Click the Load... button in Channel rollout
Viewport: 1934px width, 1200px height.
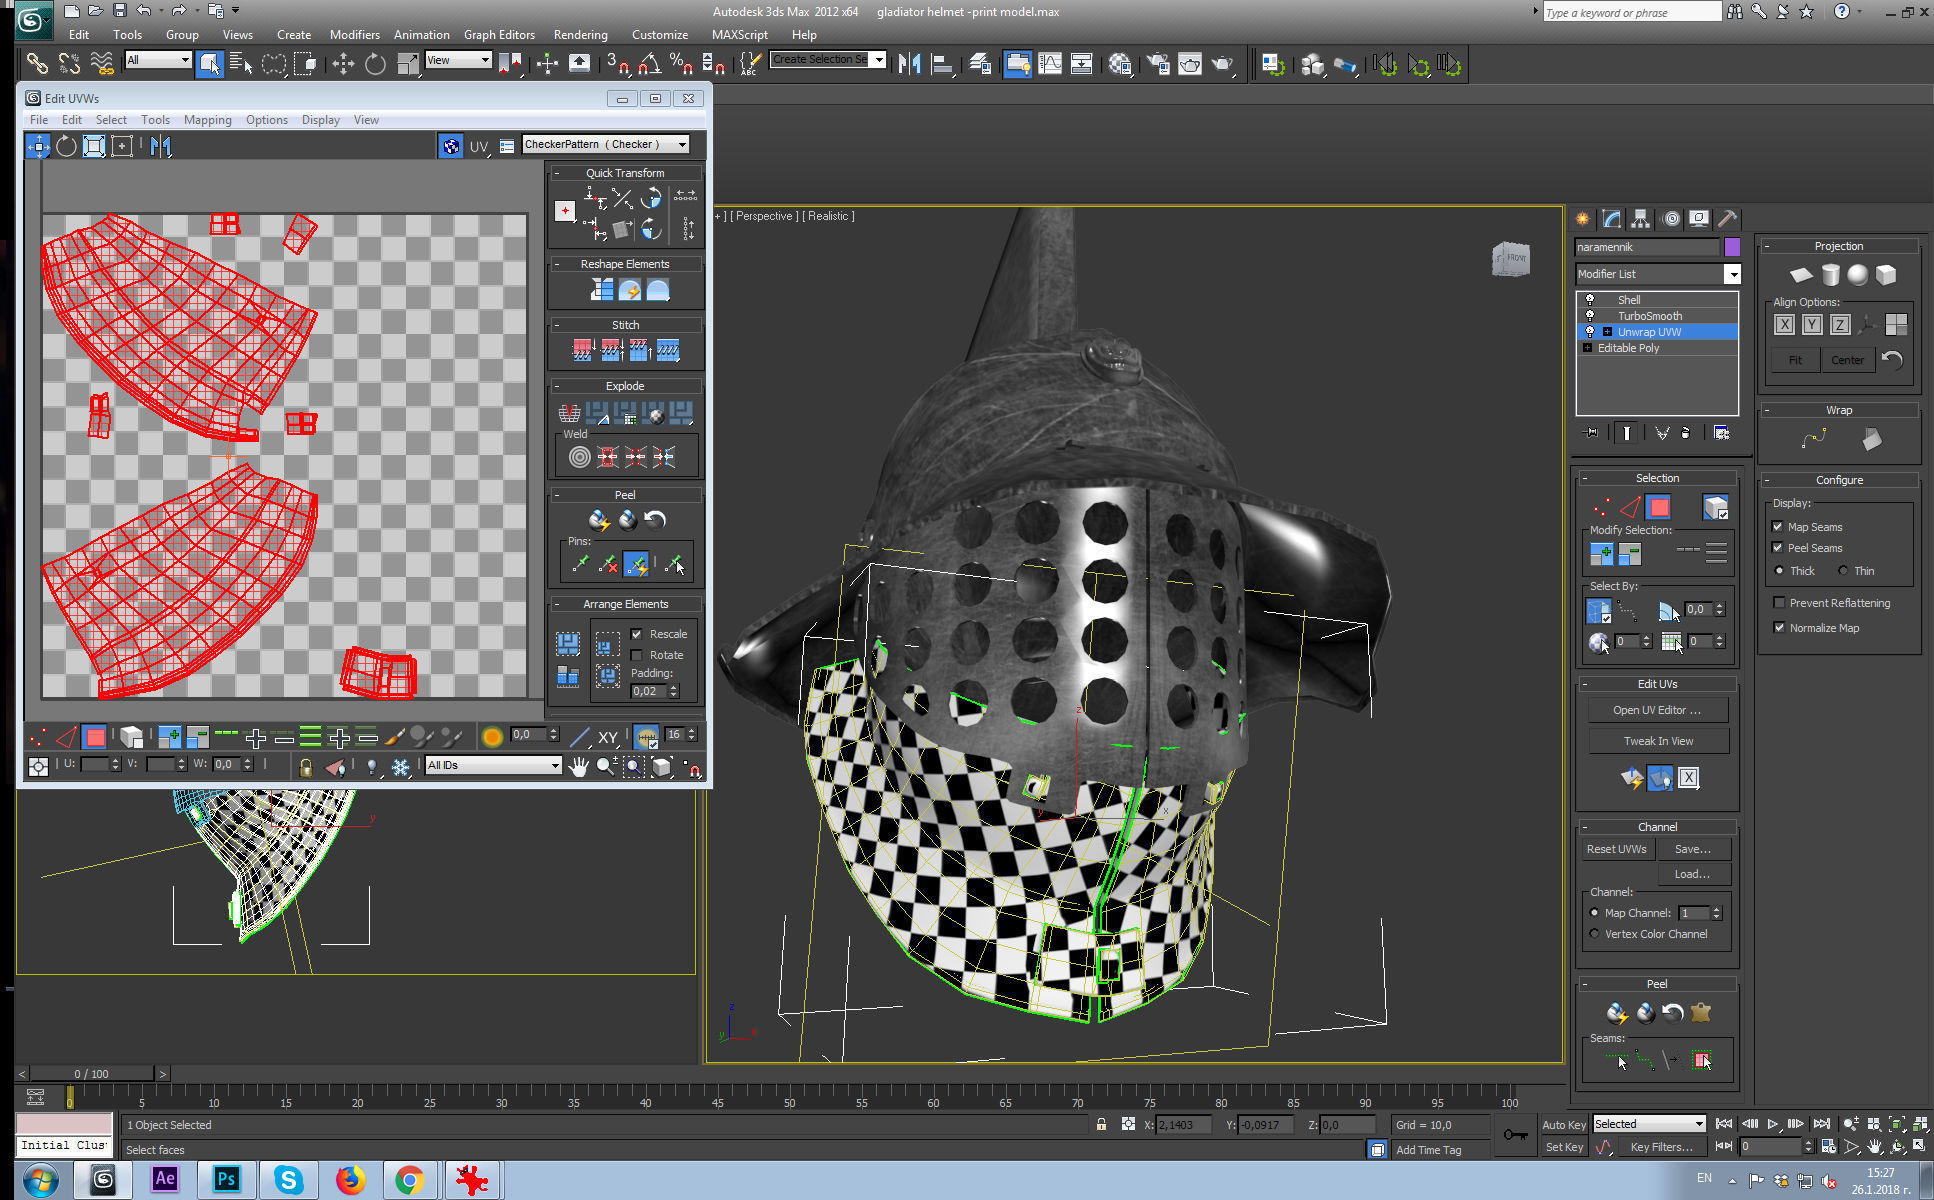[x=1693, y=874]
